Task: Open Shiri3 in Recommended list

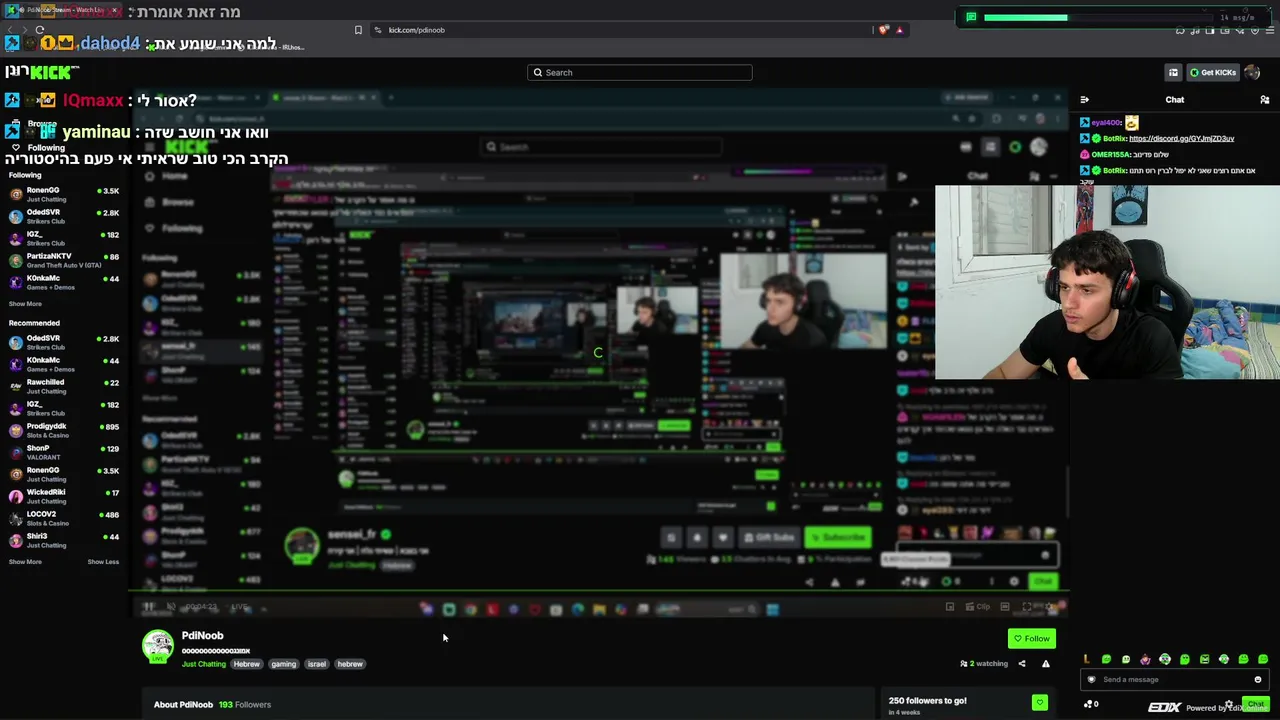Action: (x=64, y=540)
